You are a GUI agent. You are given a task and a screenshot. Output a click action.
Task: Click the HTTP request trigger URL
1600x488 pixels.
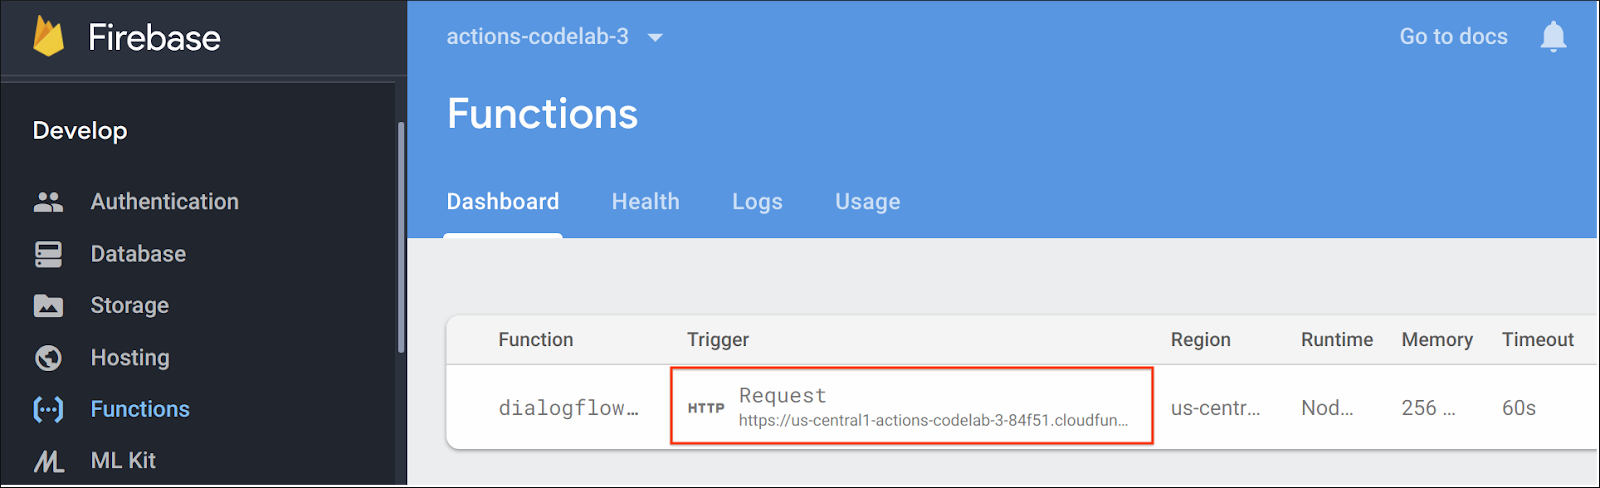932,421
